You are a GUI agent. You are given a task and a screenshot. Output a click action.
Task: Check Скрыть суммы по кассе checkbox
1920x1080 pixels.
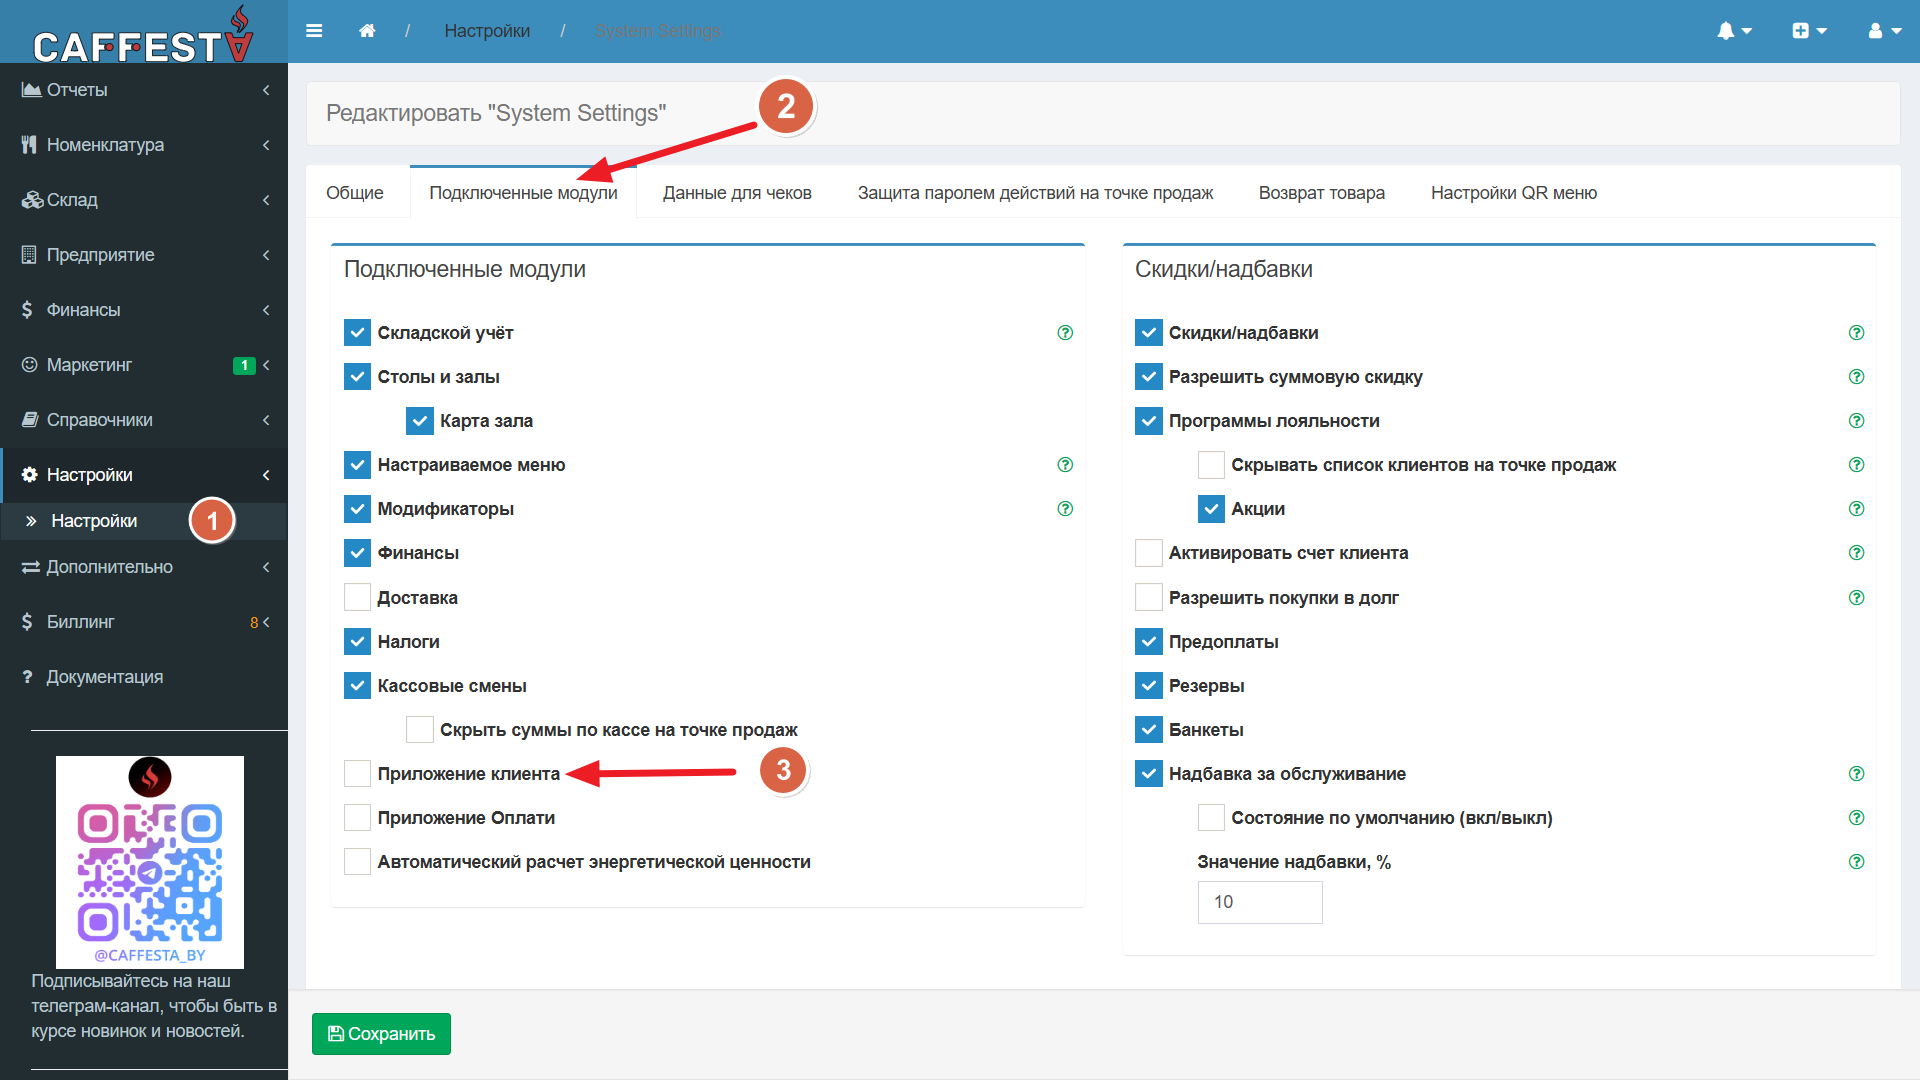pos(419,730)
